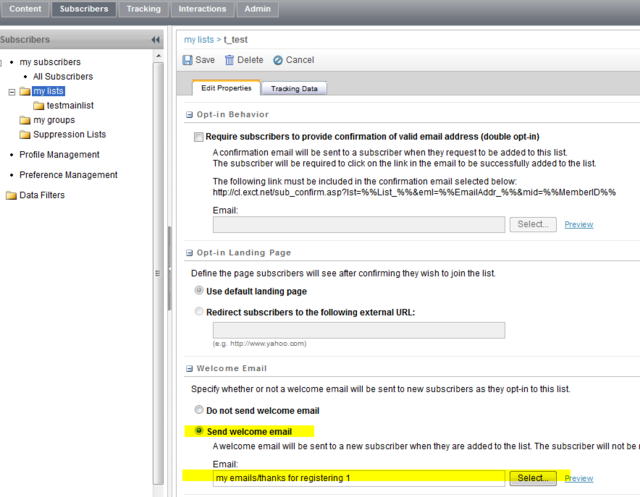The height and width of the screenshot is (497, 640).
Task: Go to my lists breadcrumb link
Action: coord(199,40)
